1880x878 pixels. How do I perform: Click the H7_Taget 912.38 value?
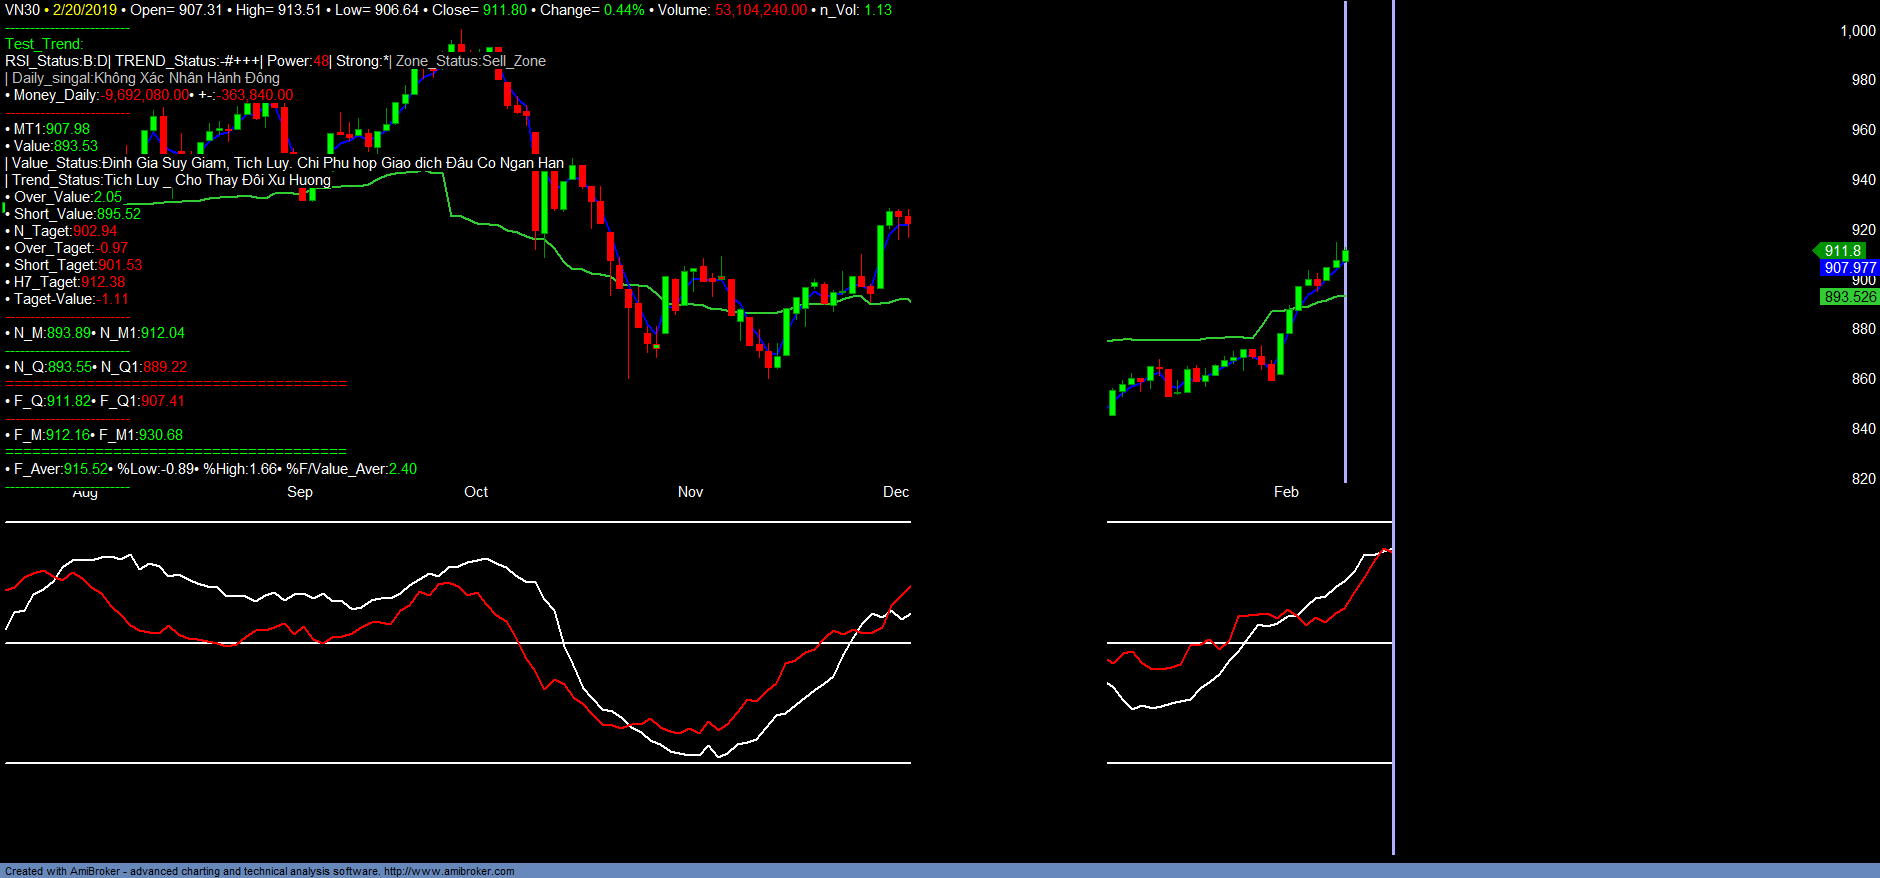coord(103,282)
